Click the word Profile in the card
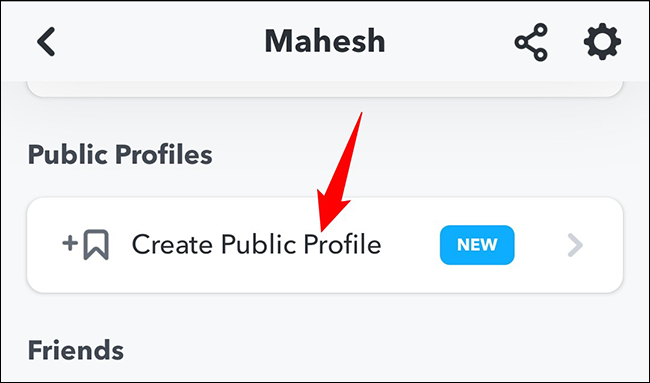The image size is (650, 383). (342, 244)
